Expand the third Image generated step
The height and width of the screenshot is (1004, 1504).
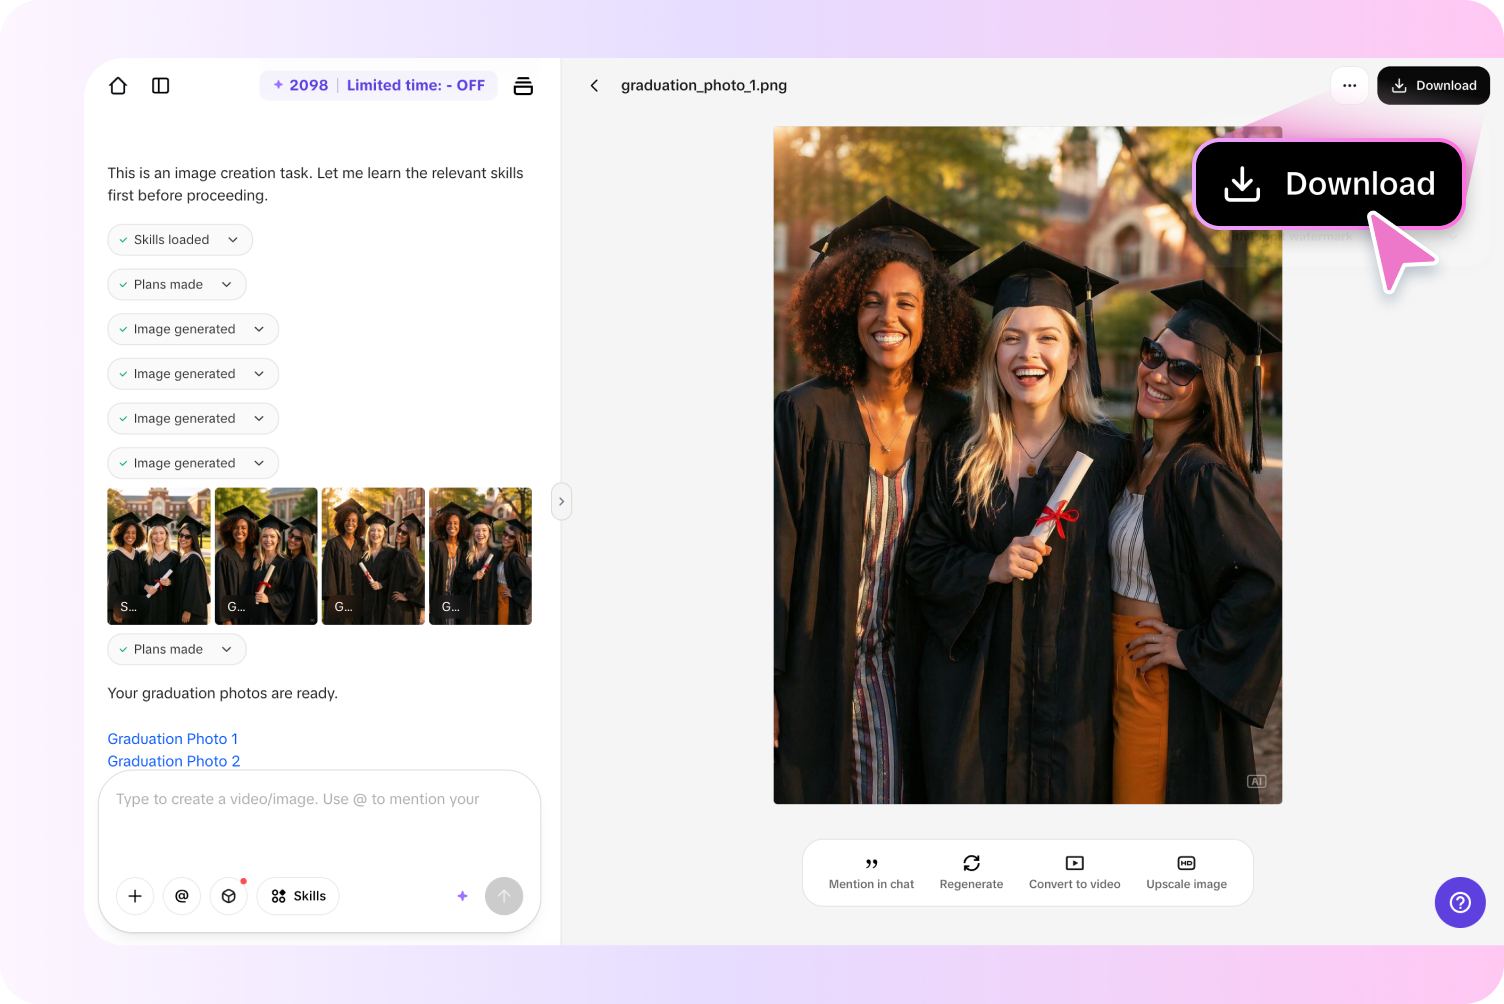point(193,419)
